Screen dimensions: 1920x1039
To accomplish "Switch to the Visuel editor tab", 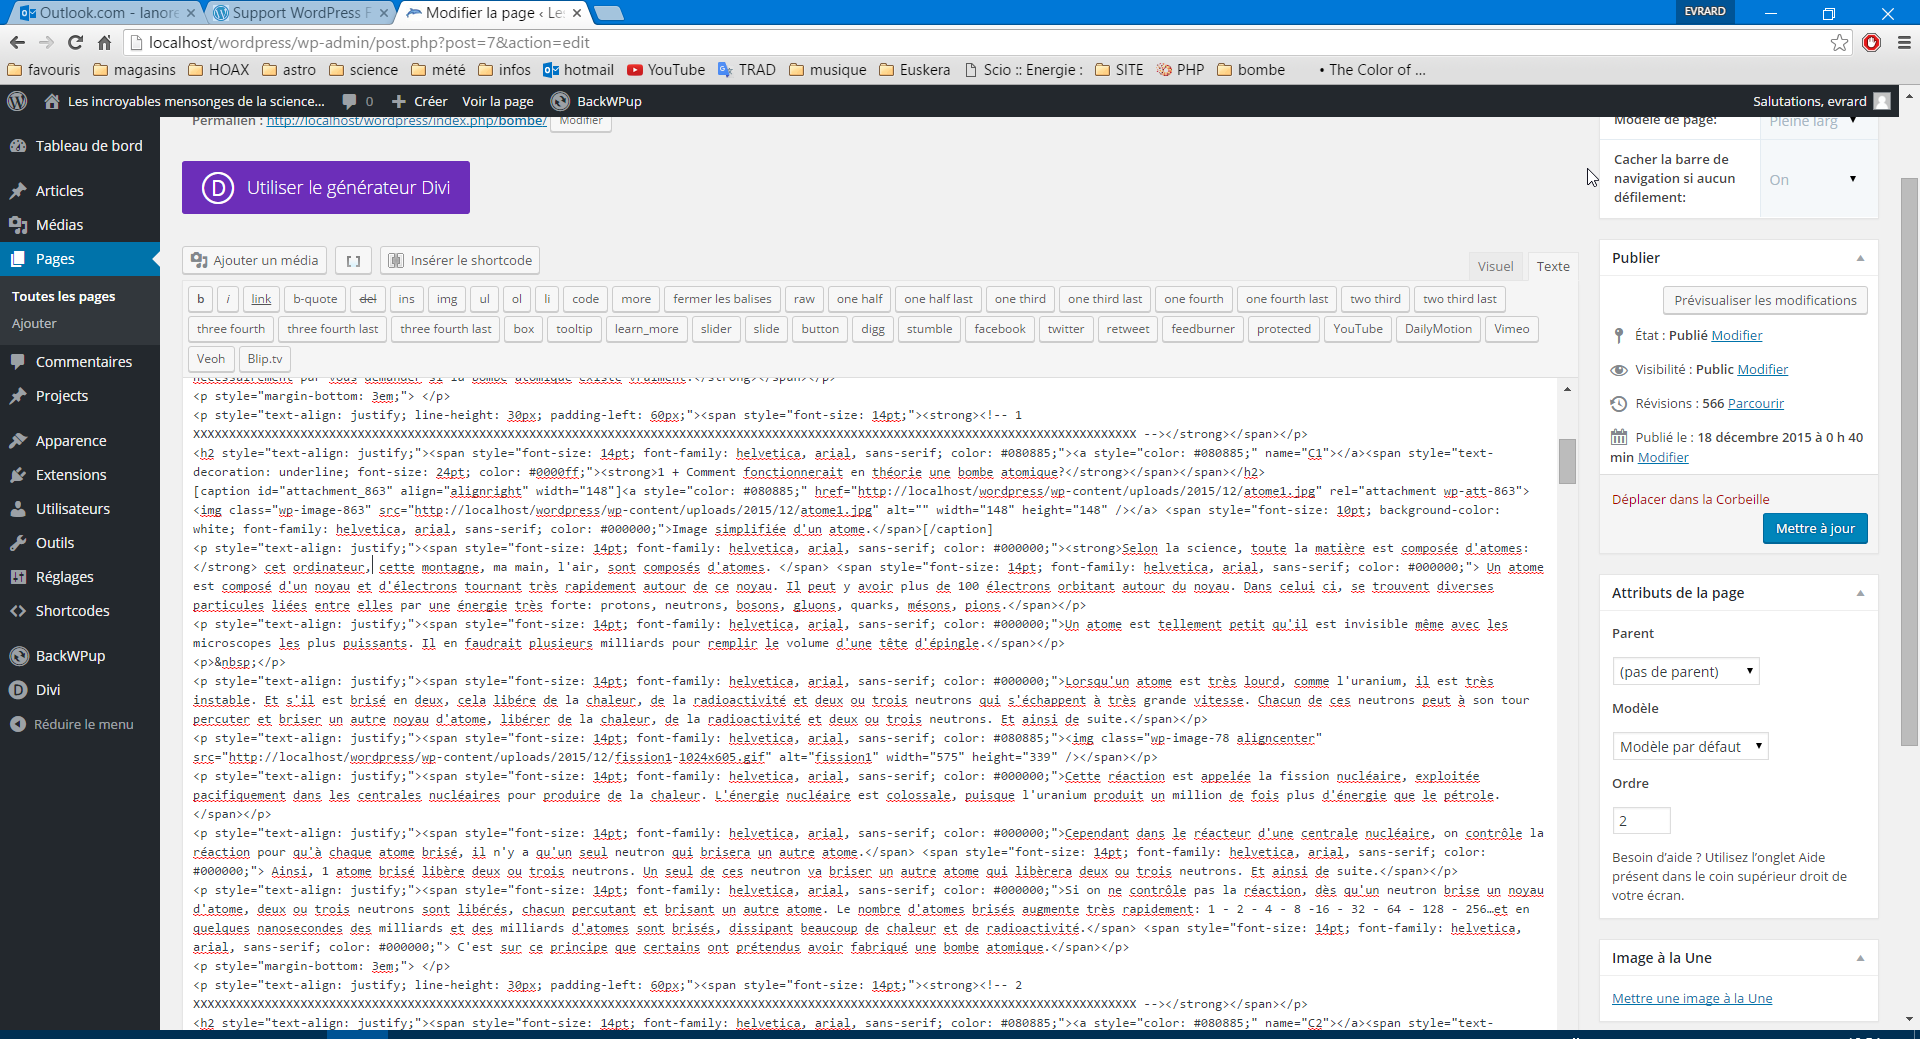I will (x=1495, y=266).
